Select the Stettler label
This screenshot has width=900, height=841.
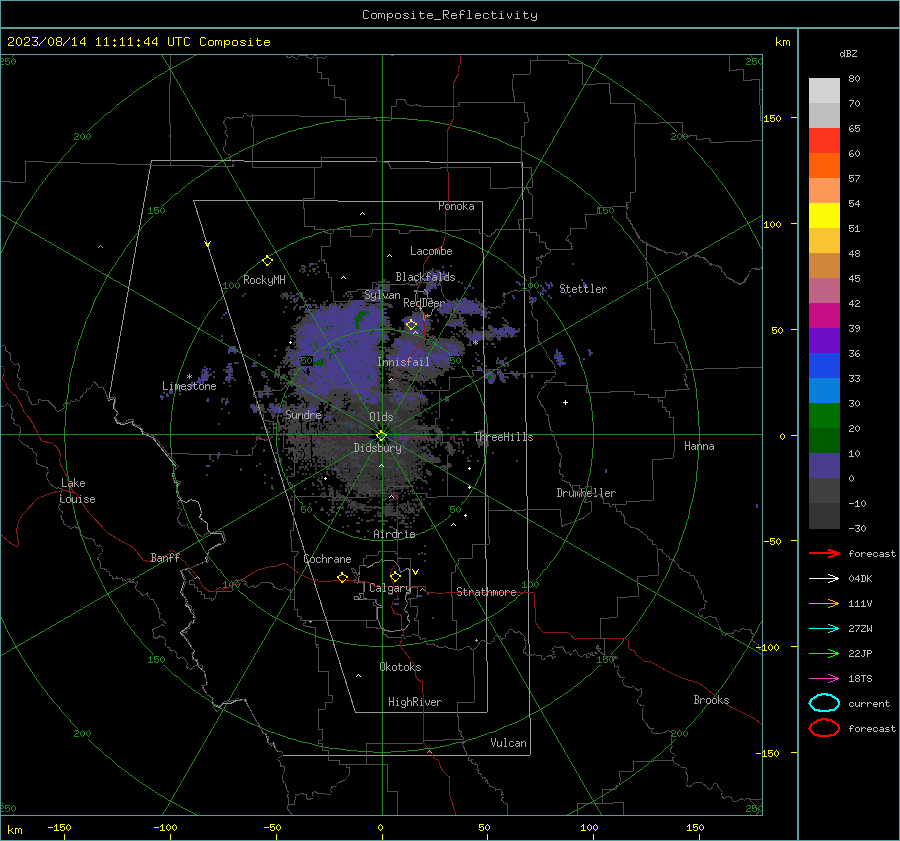point(583,289)
